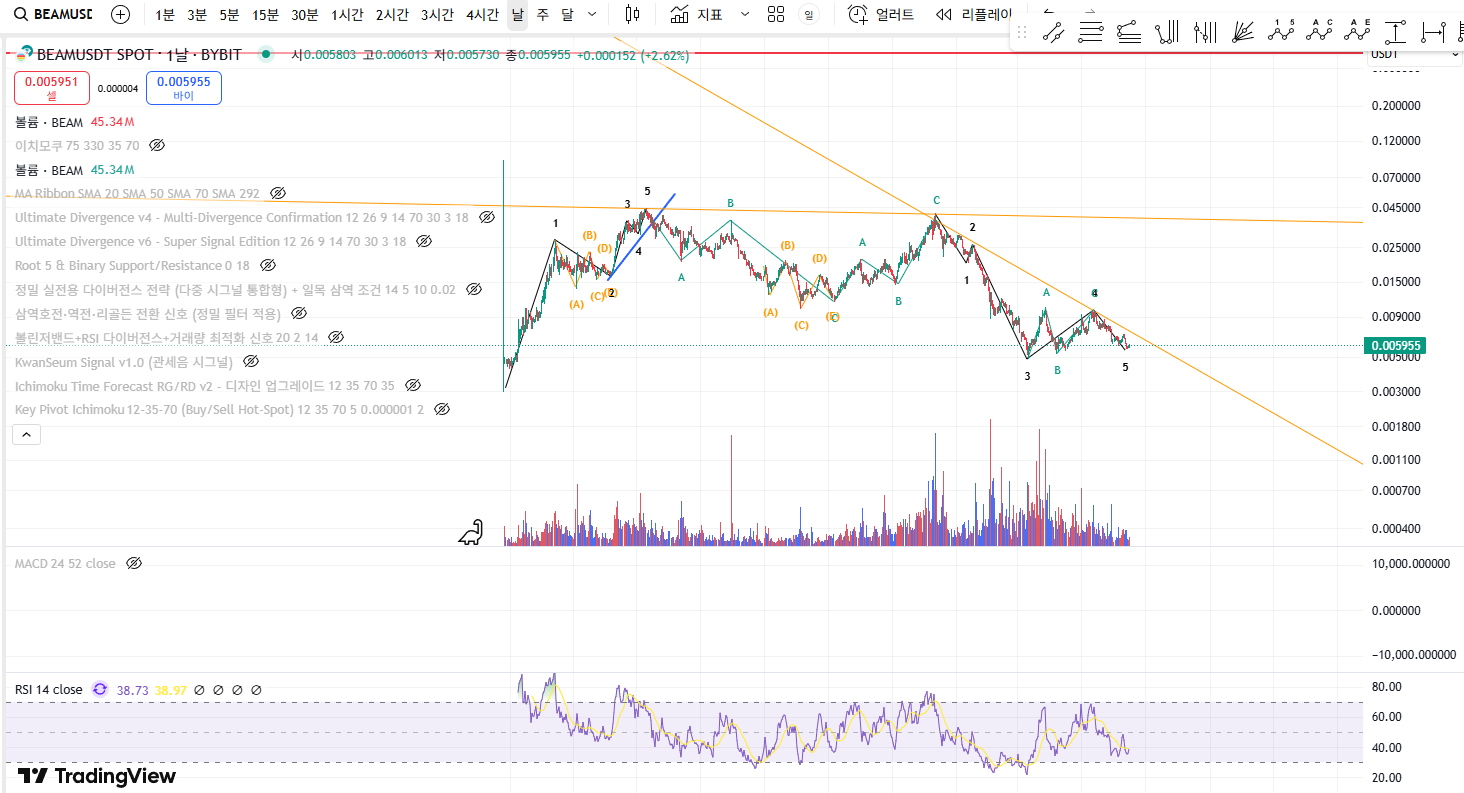
Task: Select the Elliott ABCDE triangle wave tool
Action: click(x=1357, y=31)
